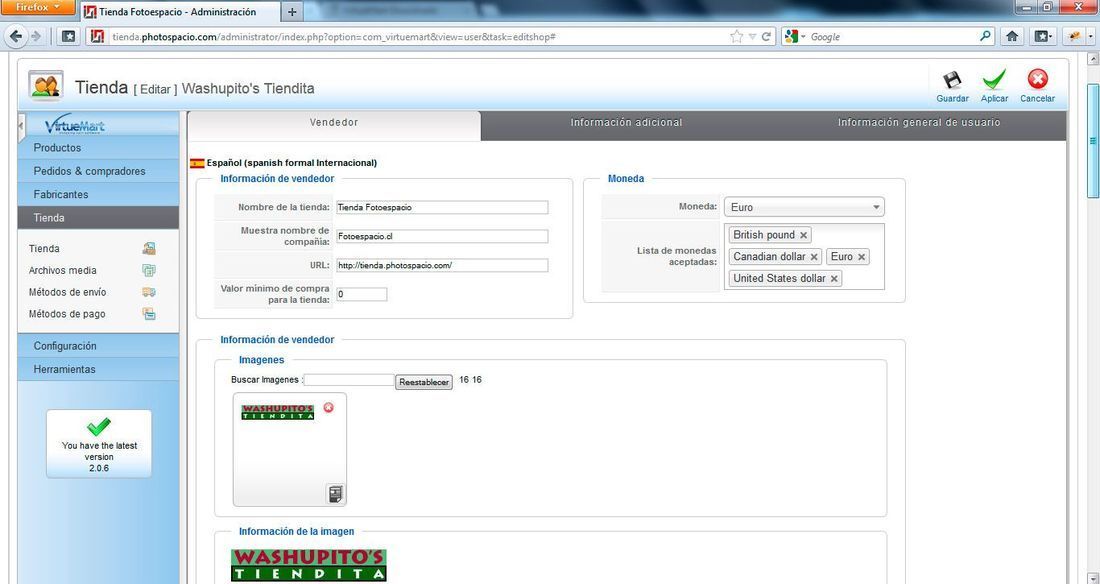
Task: Click the user-store header icon beside Tienda
Action: (46, 86)
